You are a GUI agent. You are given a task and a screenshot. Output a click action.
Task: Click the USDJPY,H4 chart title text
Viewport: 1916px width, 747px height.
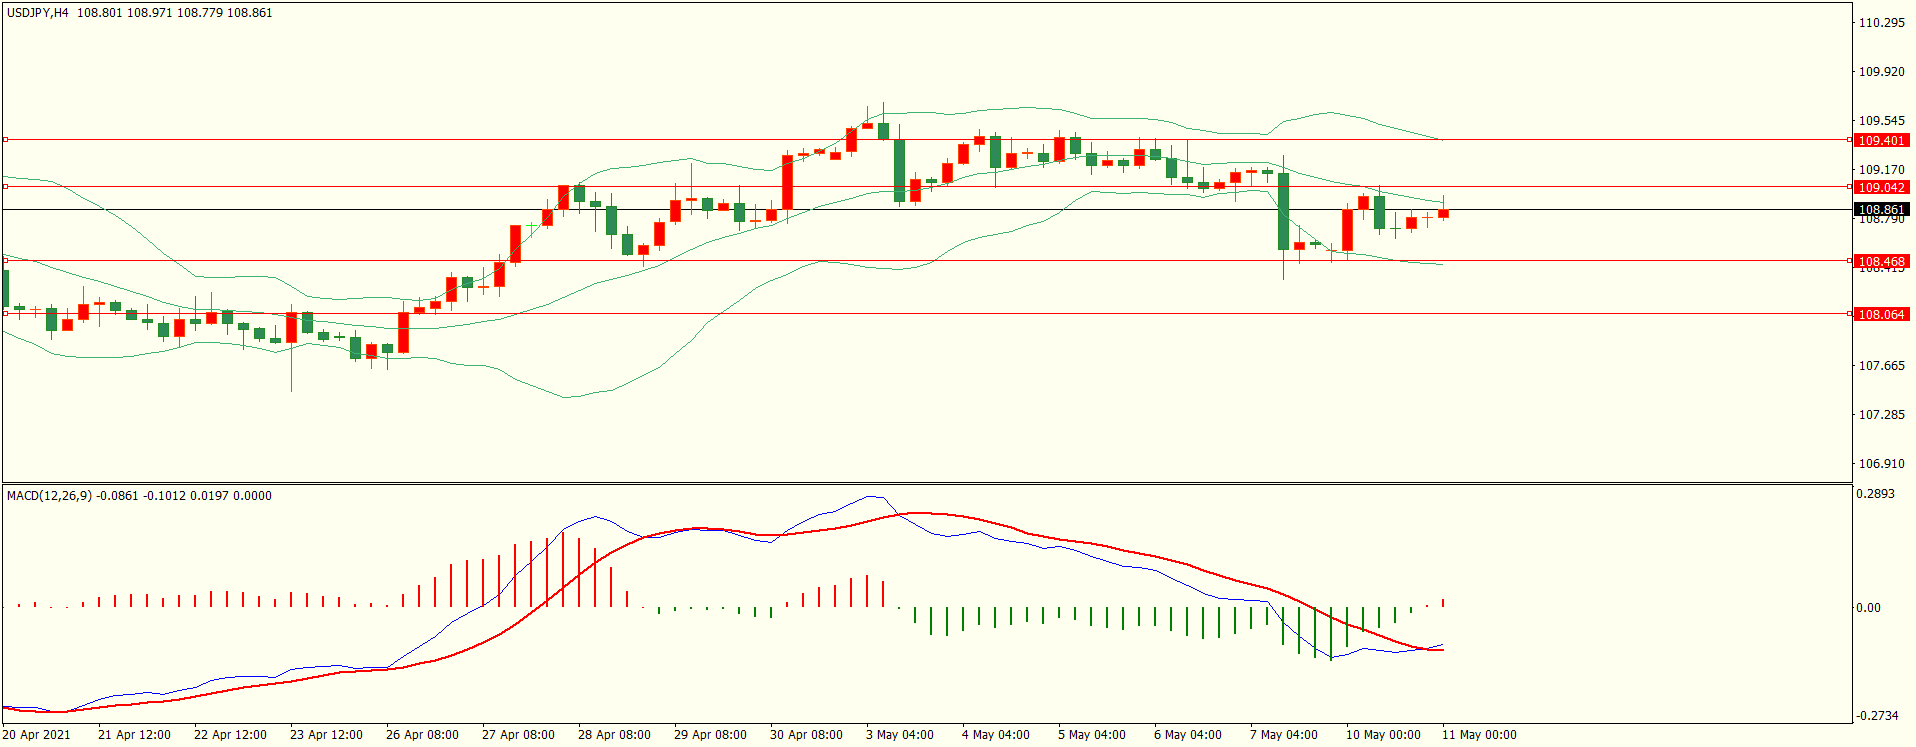click(x=38, y=13)
